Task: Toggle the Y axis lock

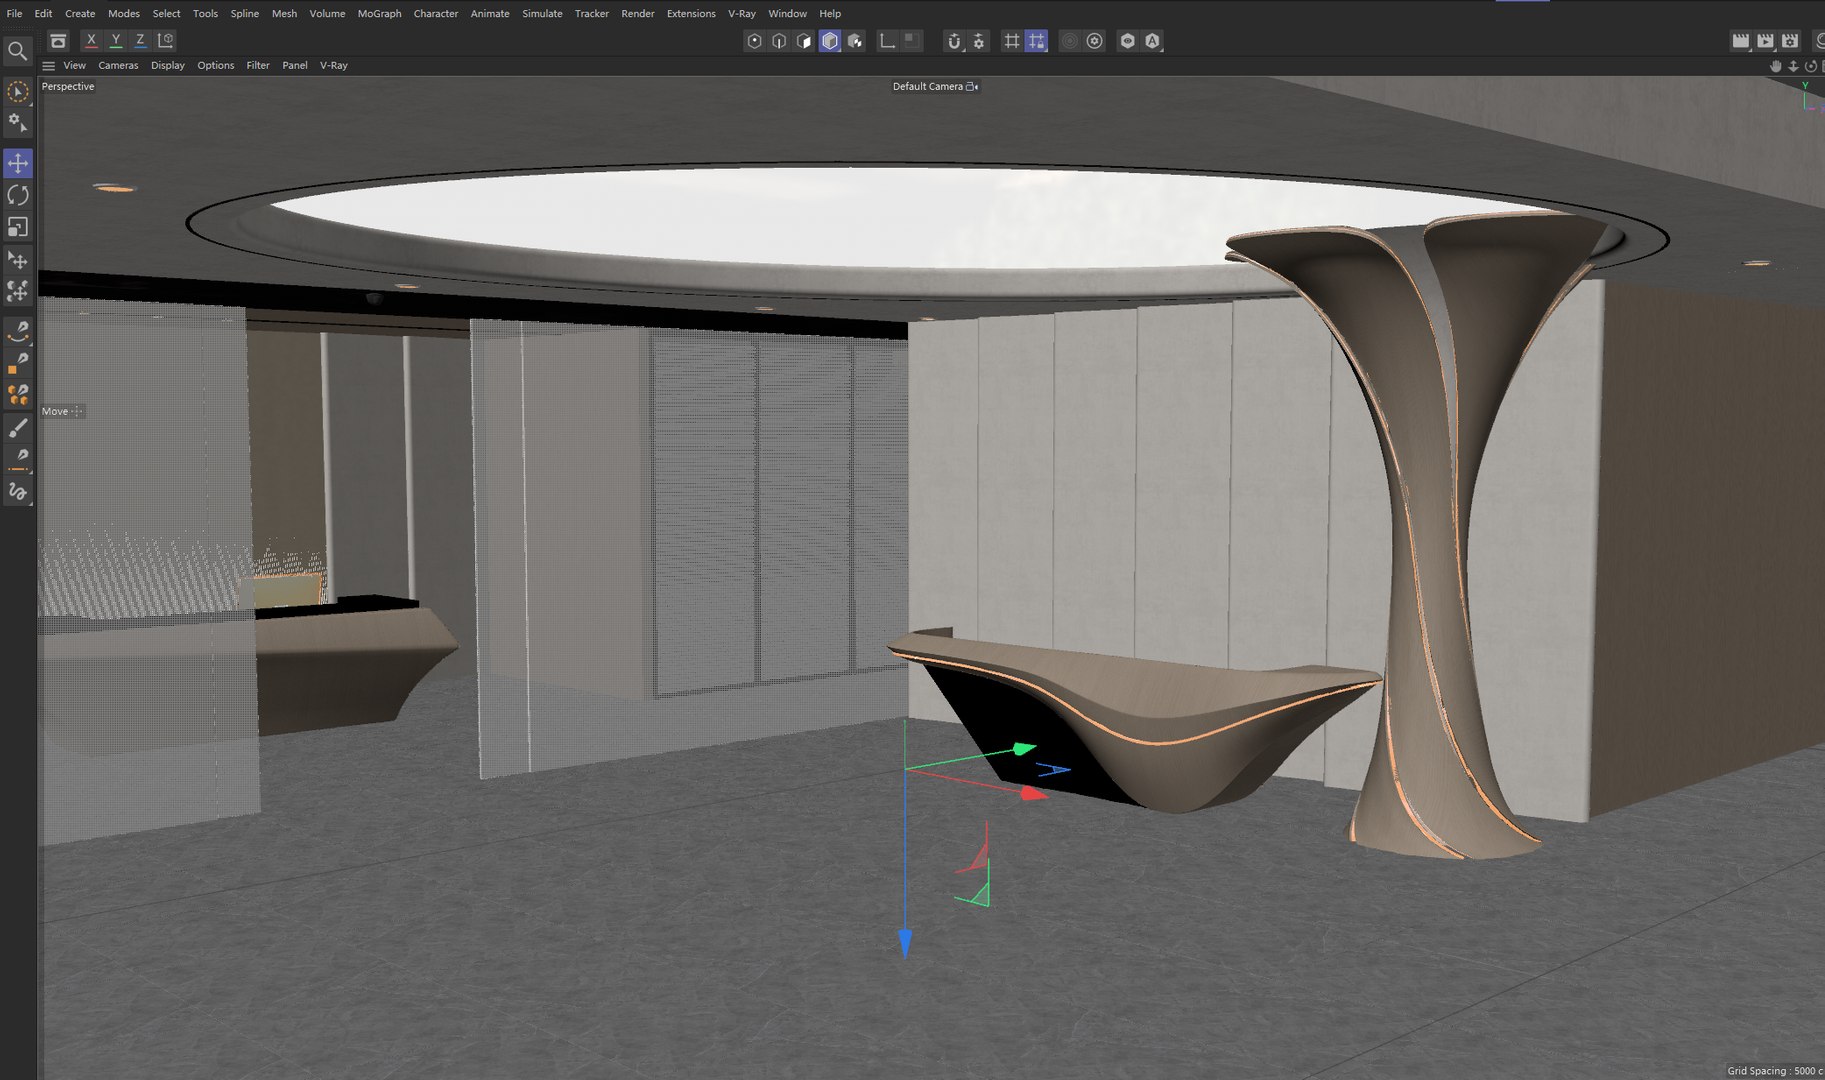Action: pos(116,40)
